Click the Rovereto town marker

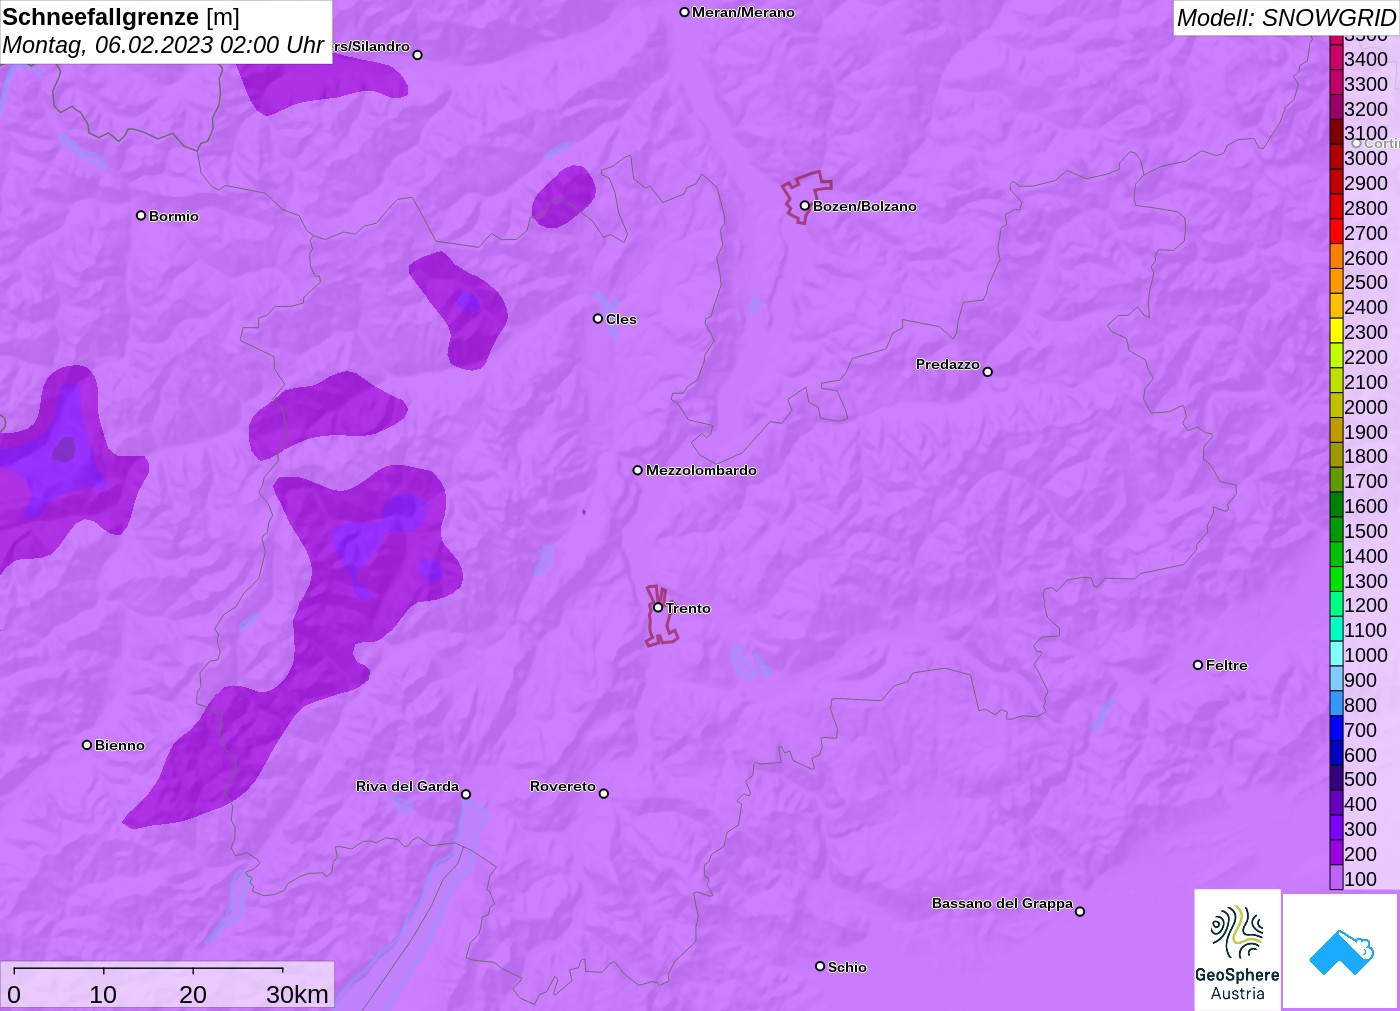point(603,793)
